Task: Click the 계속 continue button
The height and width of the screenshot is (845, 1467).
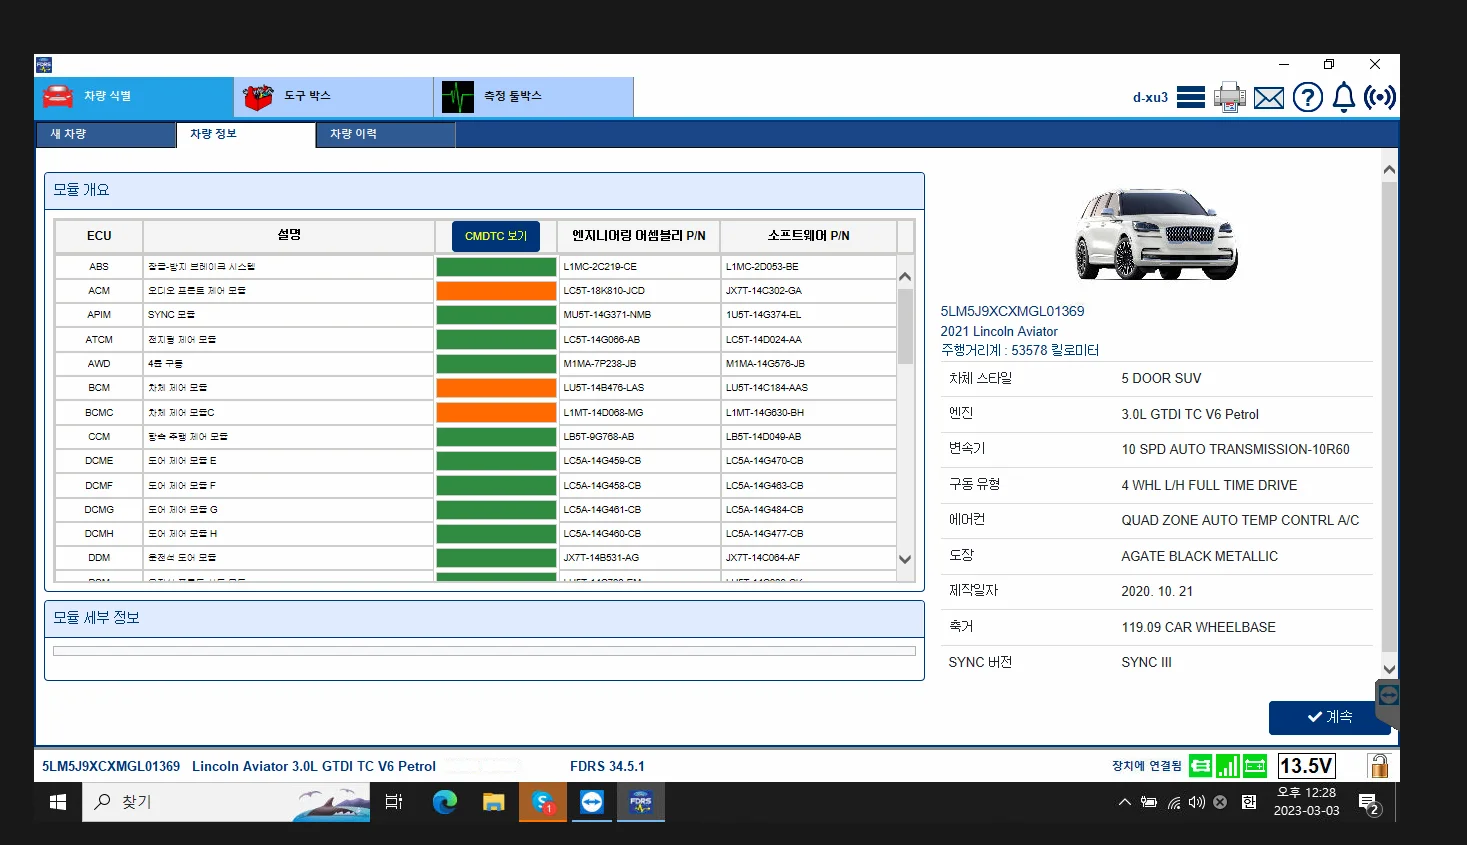Action: click(x=1329, y=717)
